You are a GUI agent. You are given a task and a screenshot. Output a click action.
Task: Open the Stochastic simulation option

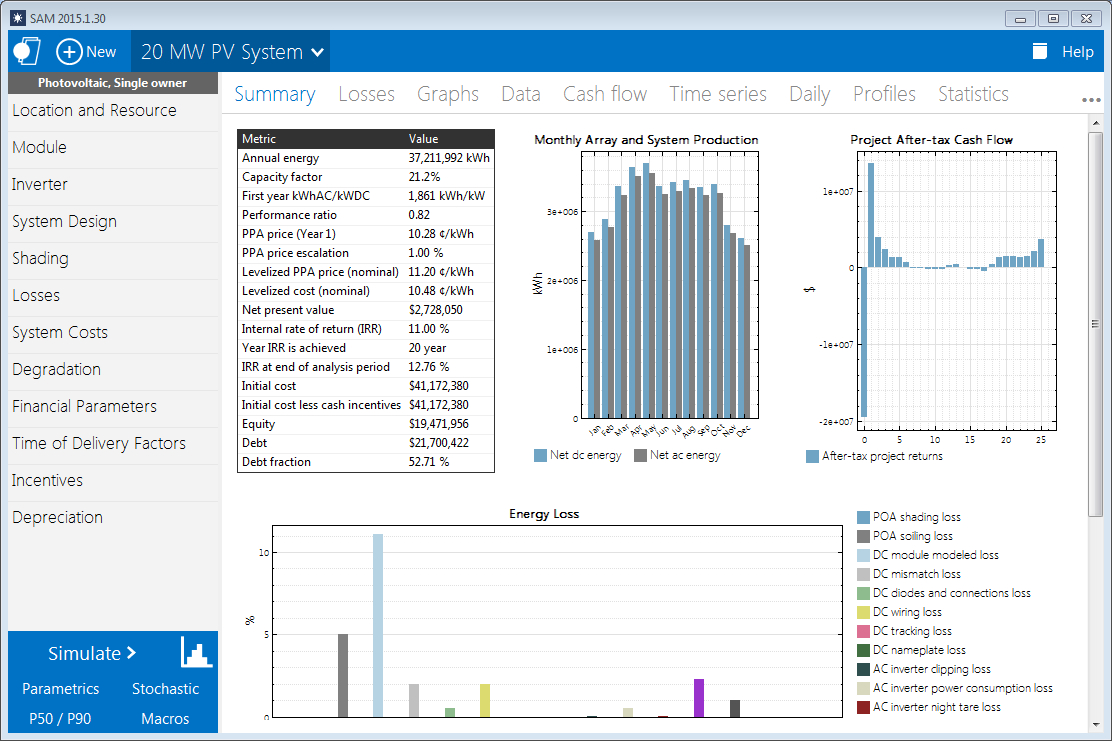pyautogui.click(x=165, y=689)
